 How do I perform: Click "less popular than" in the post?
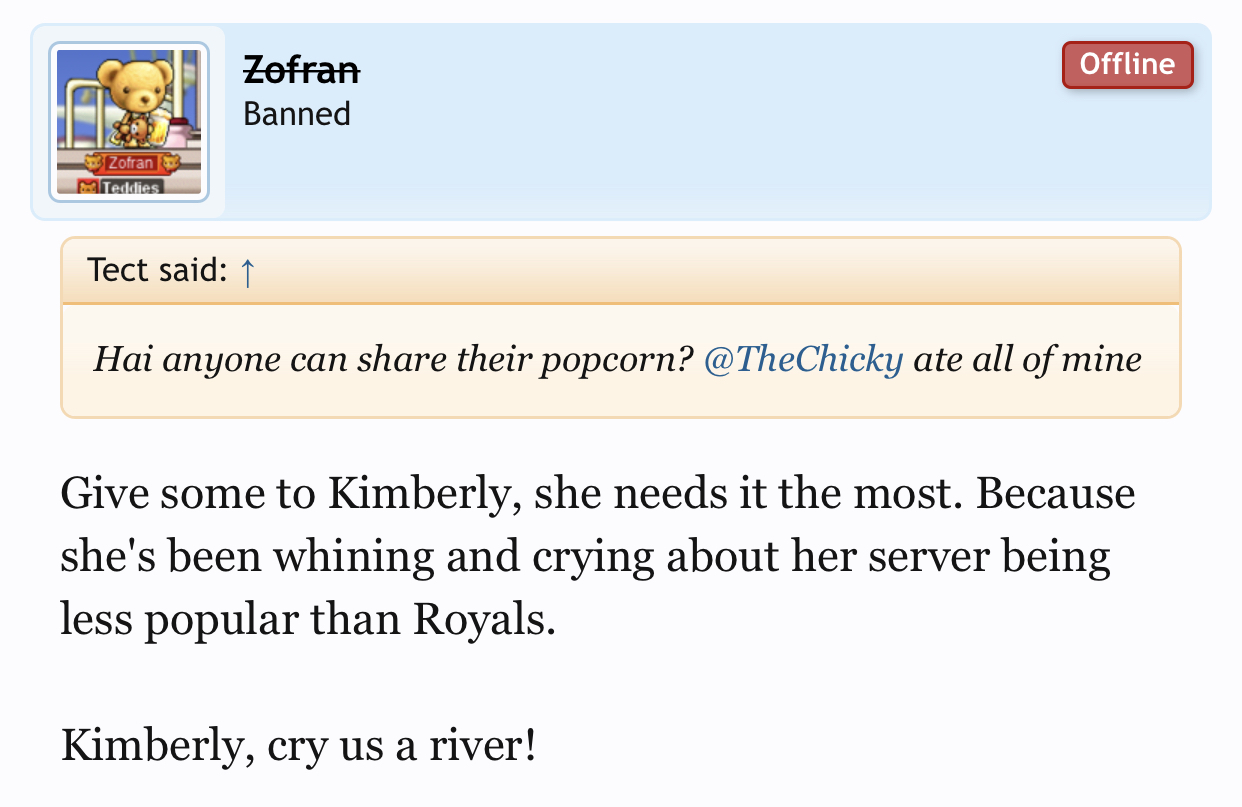point(230,621)
